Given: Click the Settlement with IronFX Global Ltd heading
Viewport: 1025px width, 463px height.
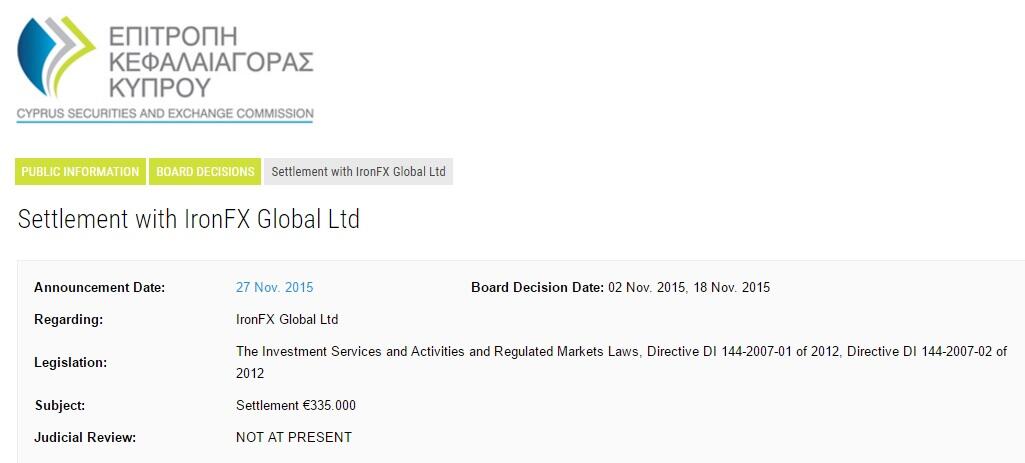Looking at the screenshot, I should [189, 219].
